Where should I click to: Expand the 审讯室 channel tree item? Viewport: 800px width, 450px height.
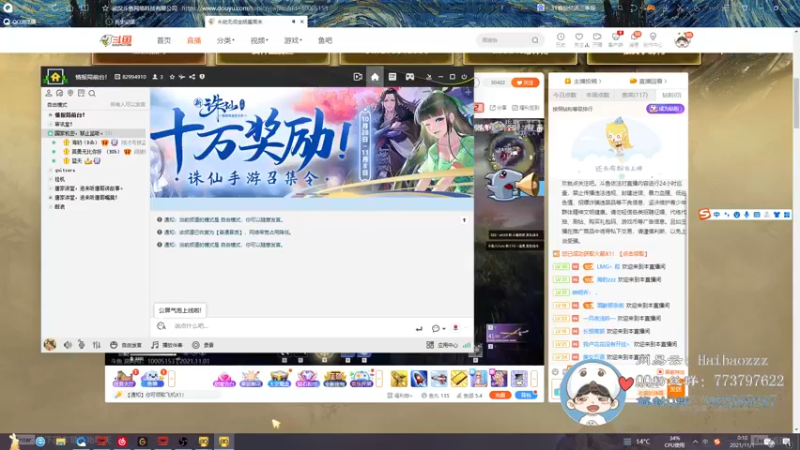click(x=50, y=124)
